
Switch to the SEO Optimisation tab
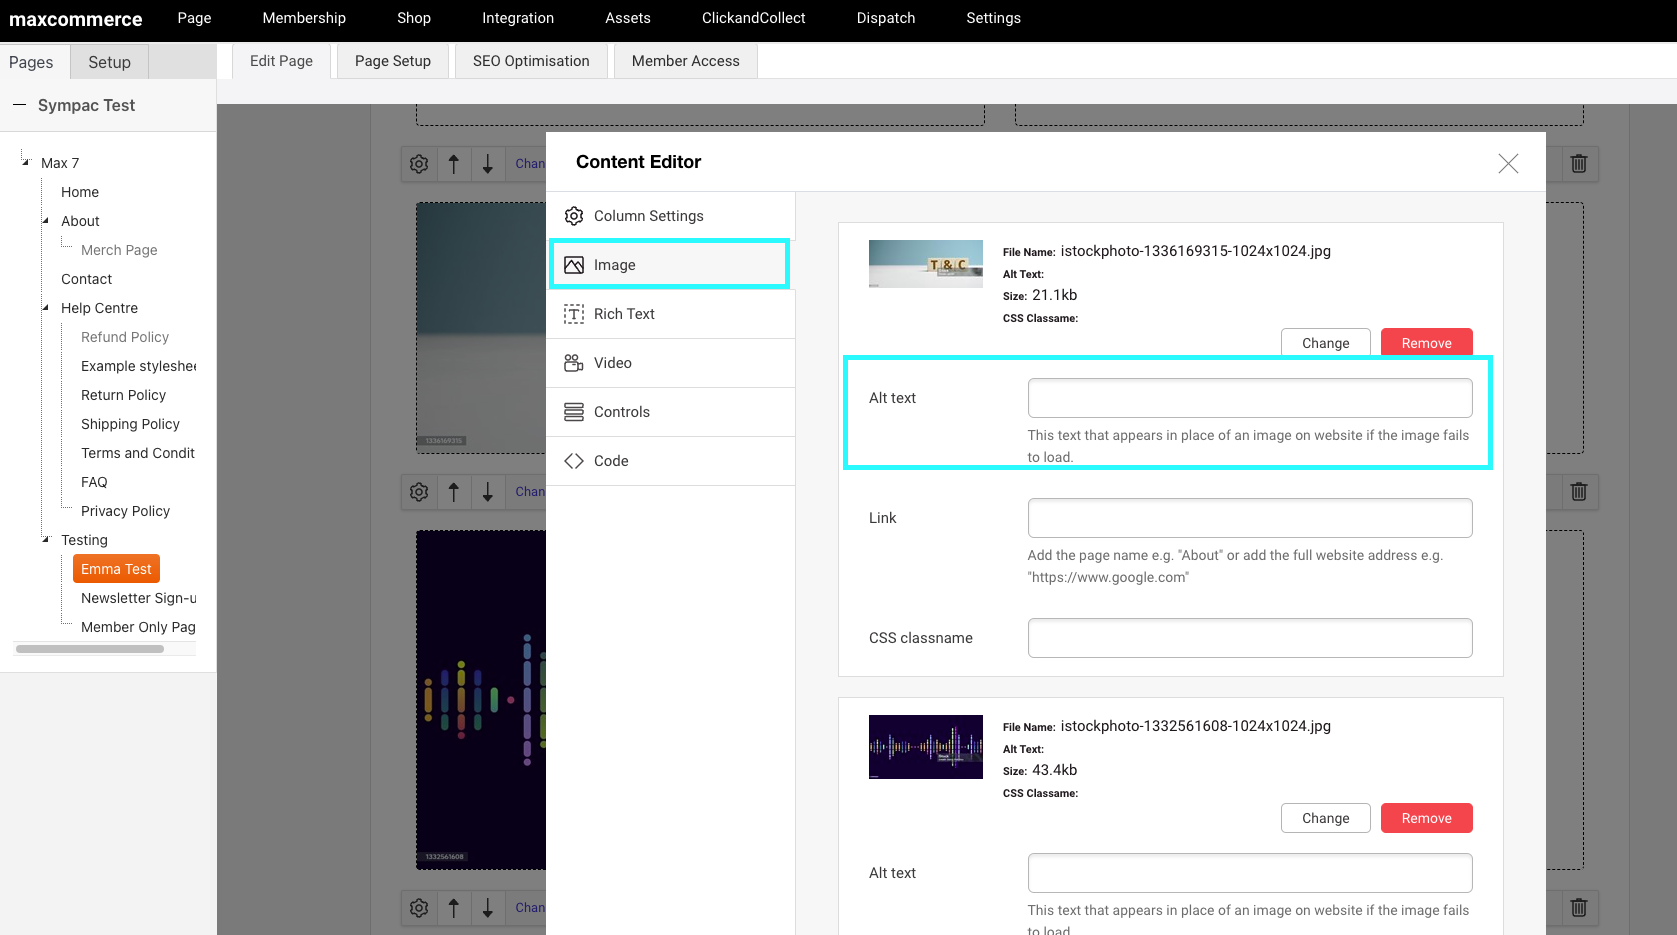(x=531, y=61)
